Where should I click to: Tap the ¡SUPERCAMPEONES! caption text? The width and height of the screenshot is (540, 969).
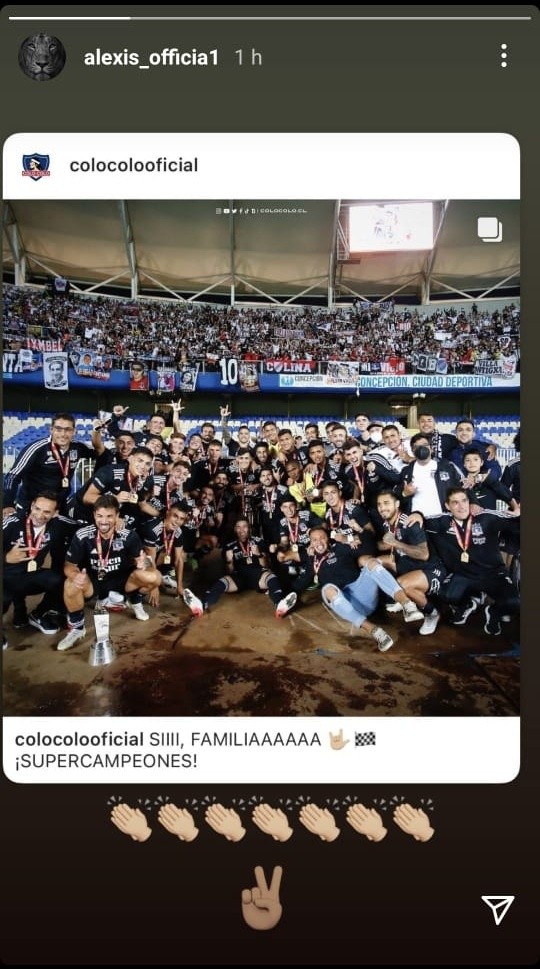point(106,761)
